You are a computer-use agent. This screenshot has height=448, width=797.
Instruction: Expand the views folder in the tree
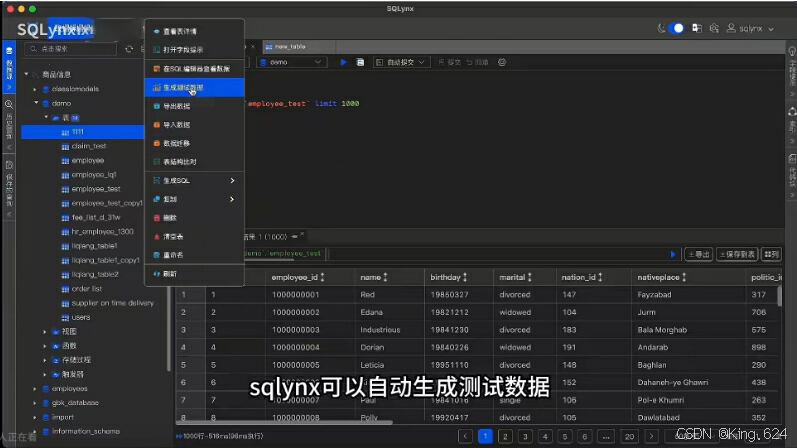click(x=45, y=332)
